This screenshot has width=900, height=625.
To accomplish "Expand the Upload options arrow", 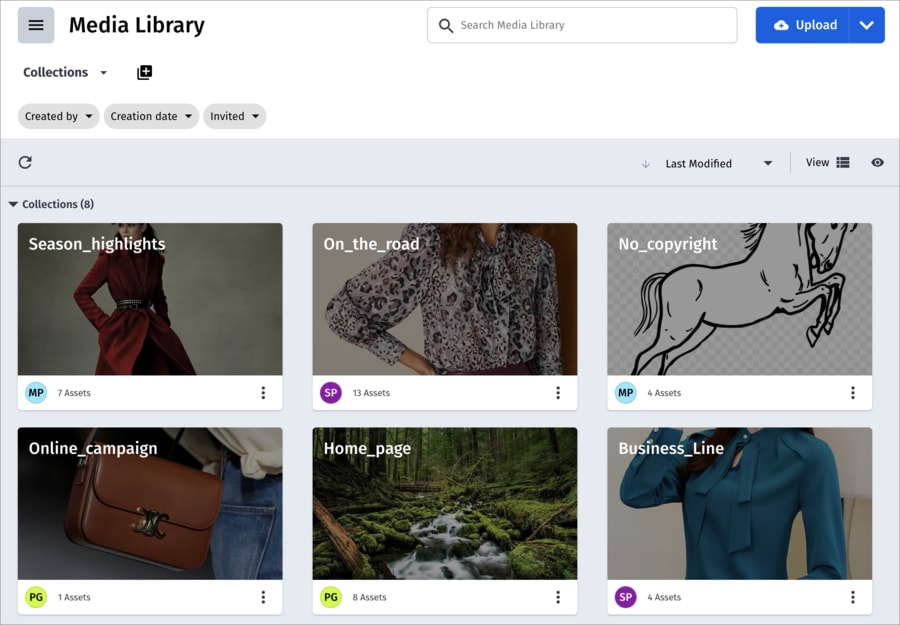I will 867,25.
